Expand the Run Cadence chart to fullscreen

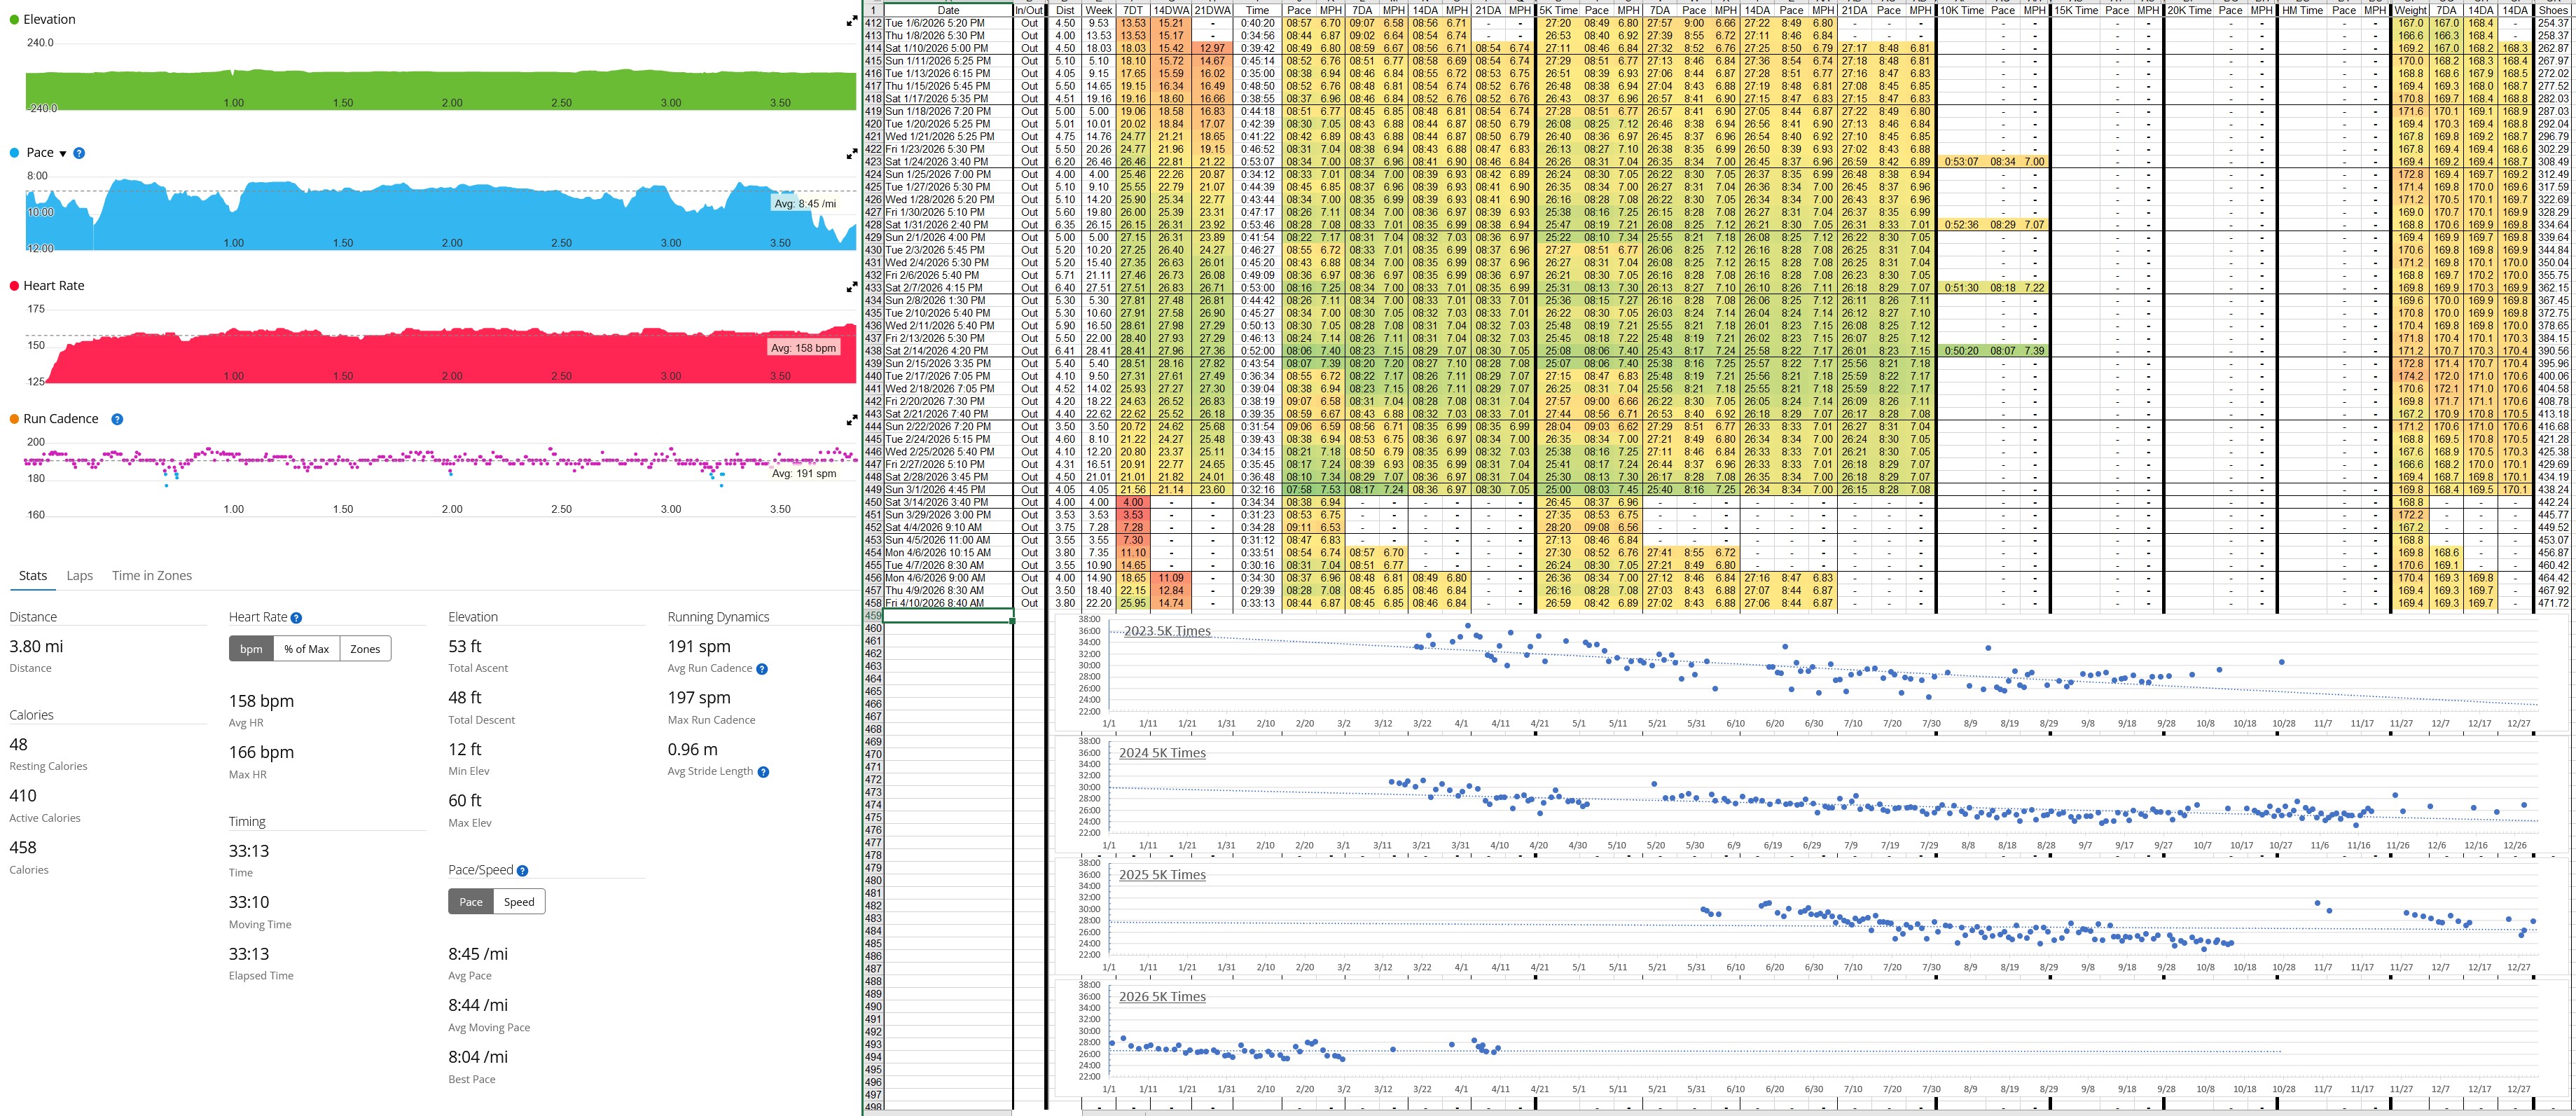(852, 420)
